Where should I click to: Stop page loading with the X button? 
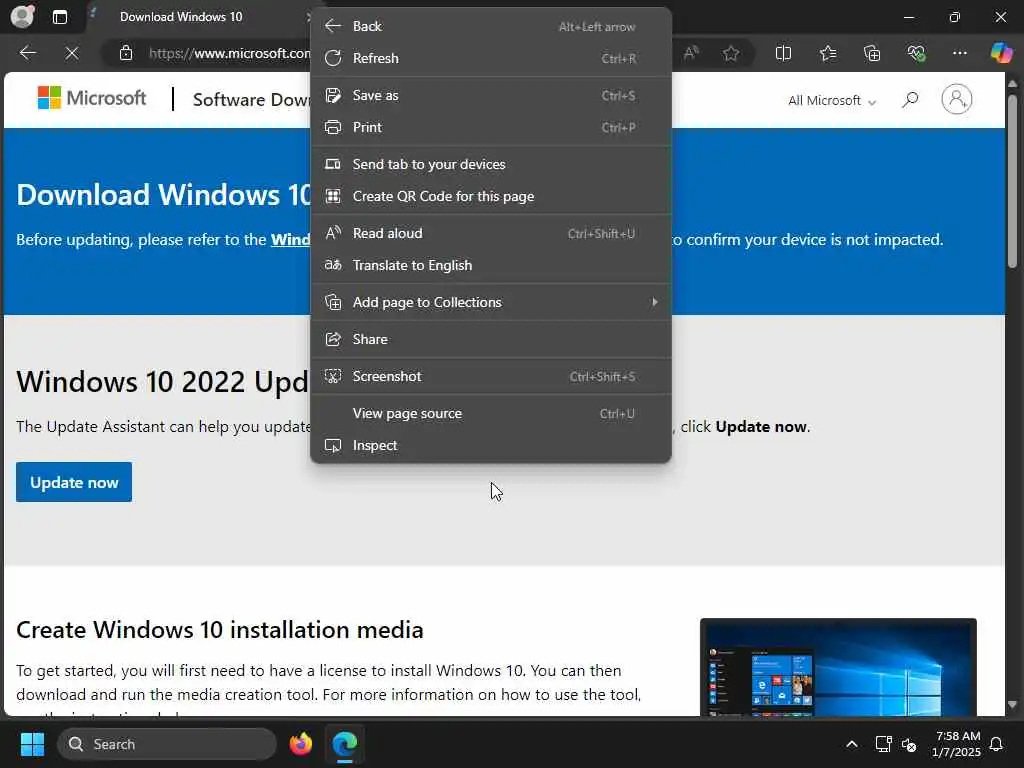[x=72, y=53]
